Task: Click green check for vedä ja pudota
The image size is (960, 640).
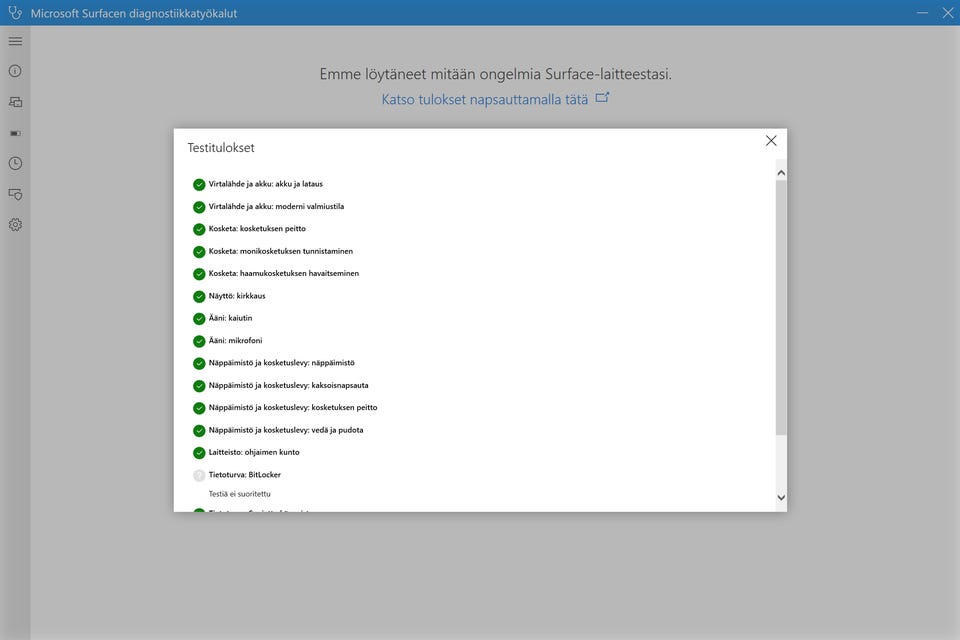Action: tap(199, 431)
